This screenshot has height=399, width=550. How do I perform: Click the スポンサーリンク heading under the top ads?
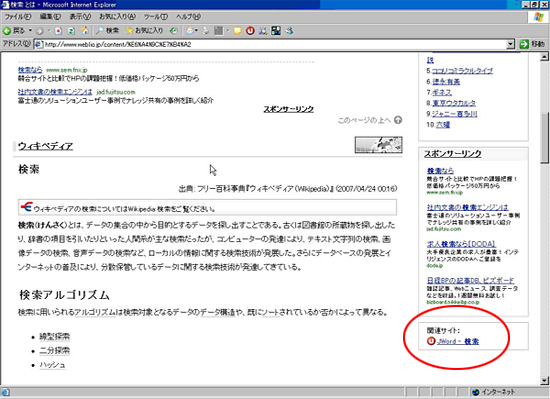click(x=288, y=109)
